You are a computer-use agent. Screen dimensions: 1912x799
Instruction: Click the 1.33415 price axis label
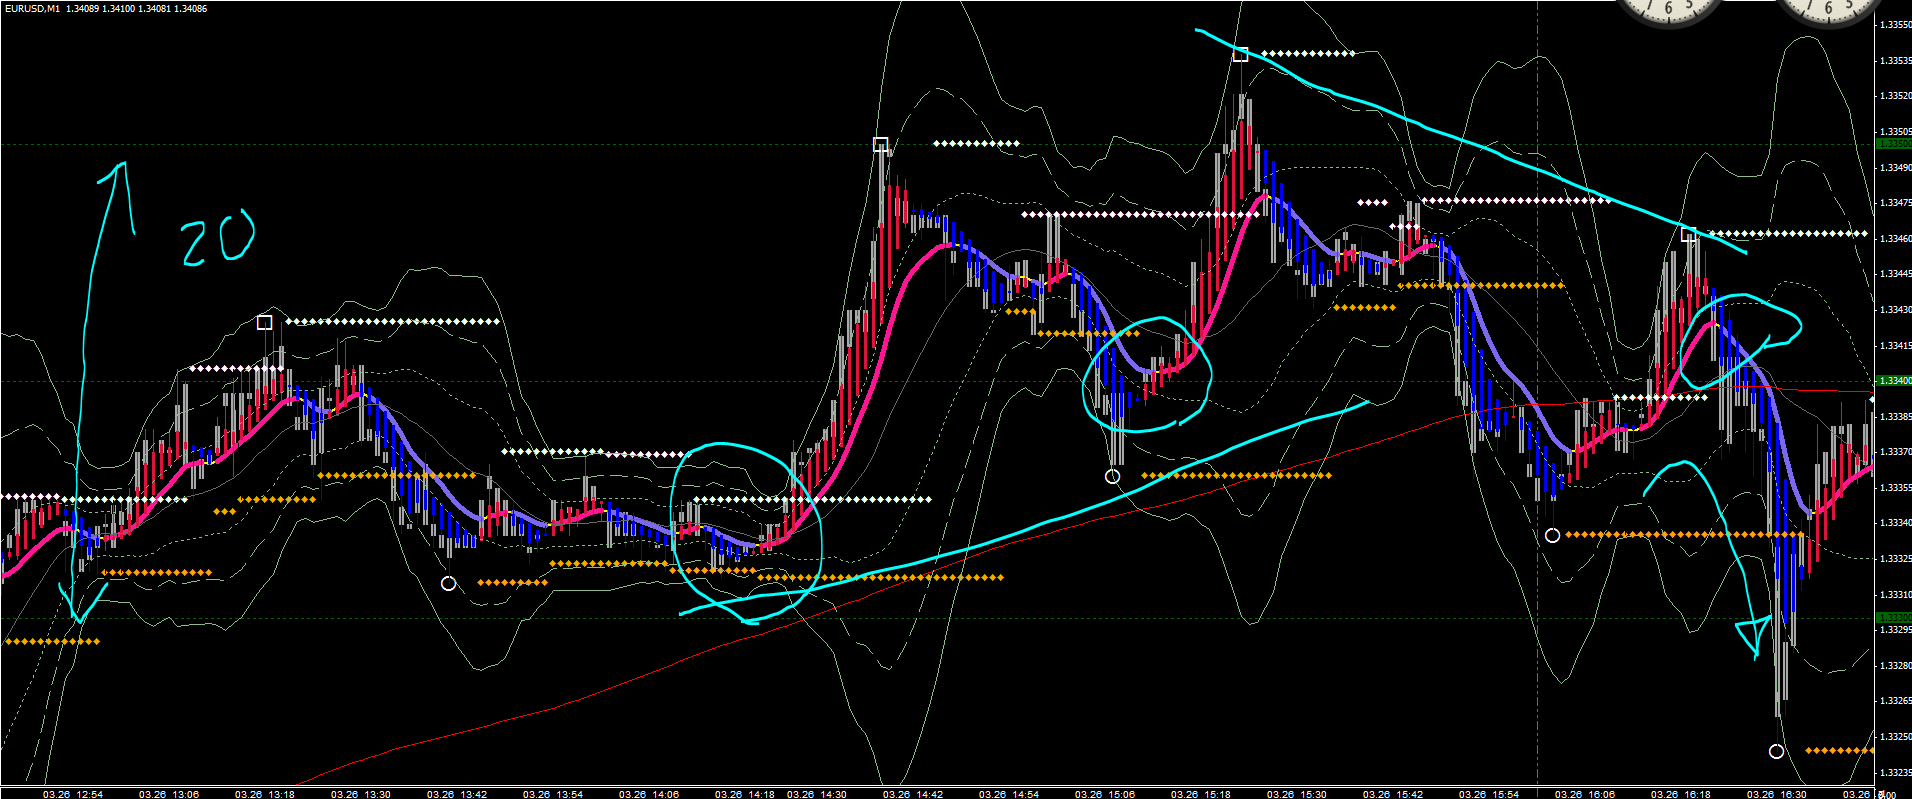click(x=1896, y=346)
